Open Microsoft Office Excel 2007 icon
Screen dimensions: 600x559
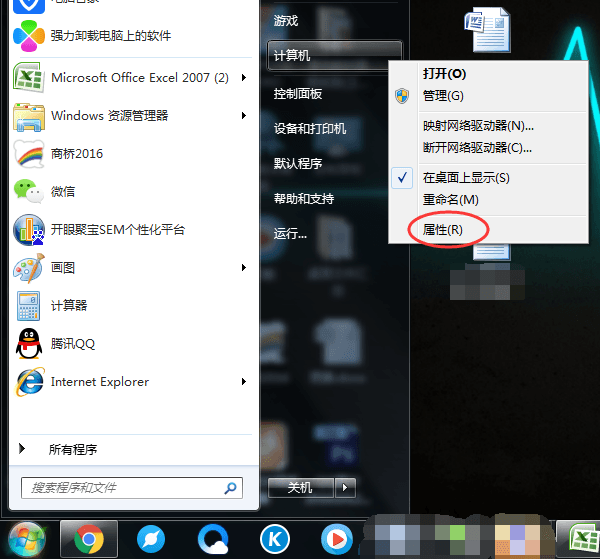(x=30, y=78)
